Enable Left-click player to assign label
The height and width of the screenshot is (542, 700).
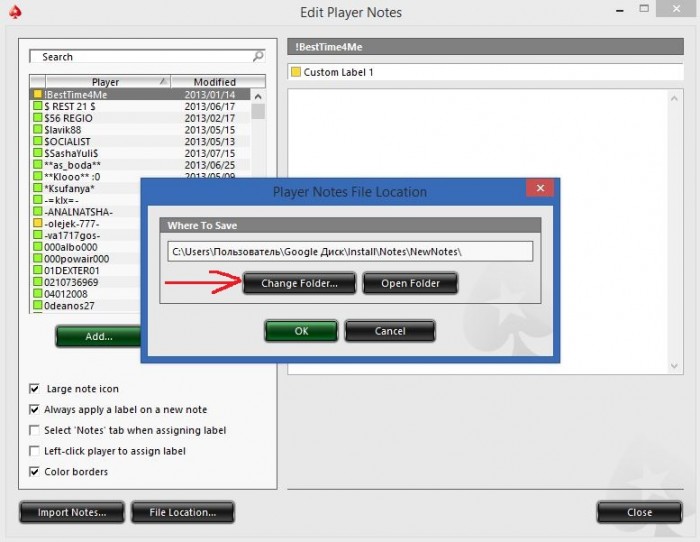pos(34,451)
